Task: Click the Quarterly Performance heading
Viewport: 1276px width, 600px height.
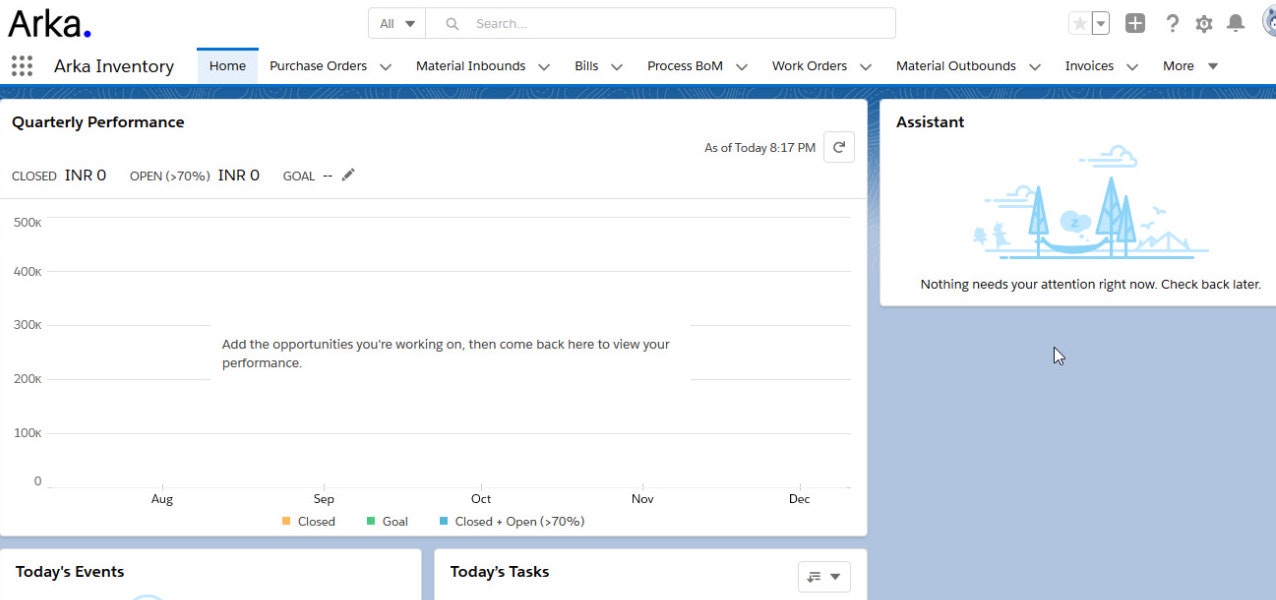Action: 98,122
